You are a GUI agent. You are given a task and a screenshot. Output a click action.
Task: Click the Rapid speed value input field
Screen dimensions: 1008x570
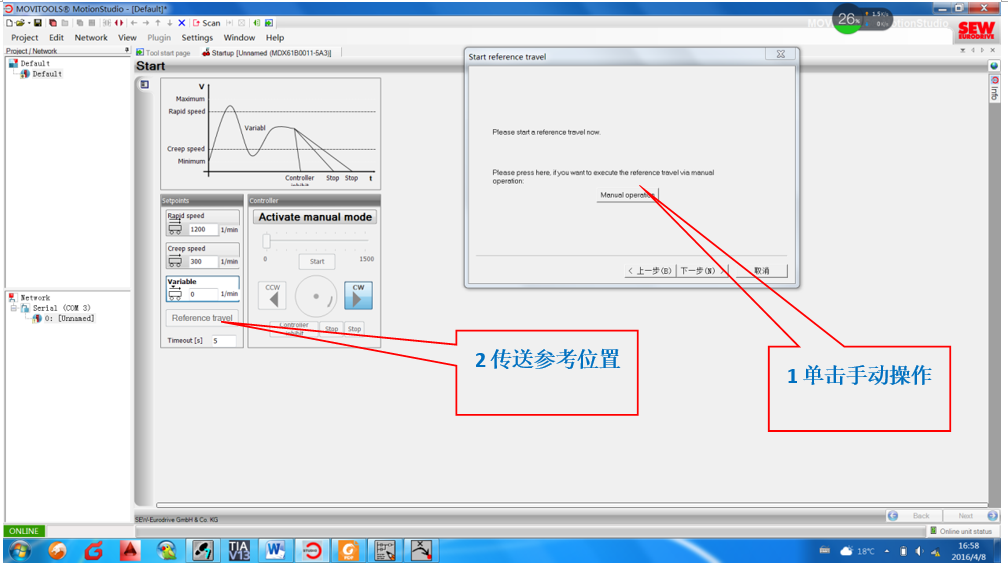point(202,229)
